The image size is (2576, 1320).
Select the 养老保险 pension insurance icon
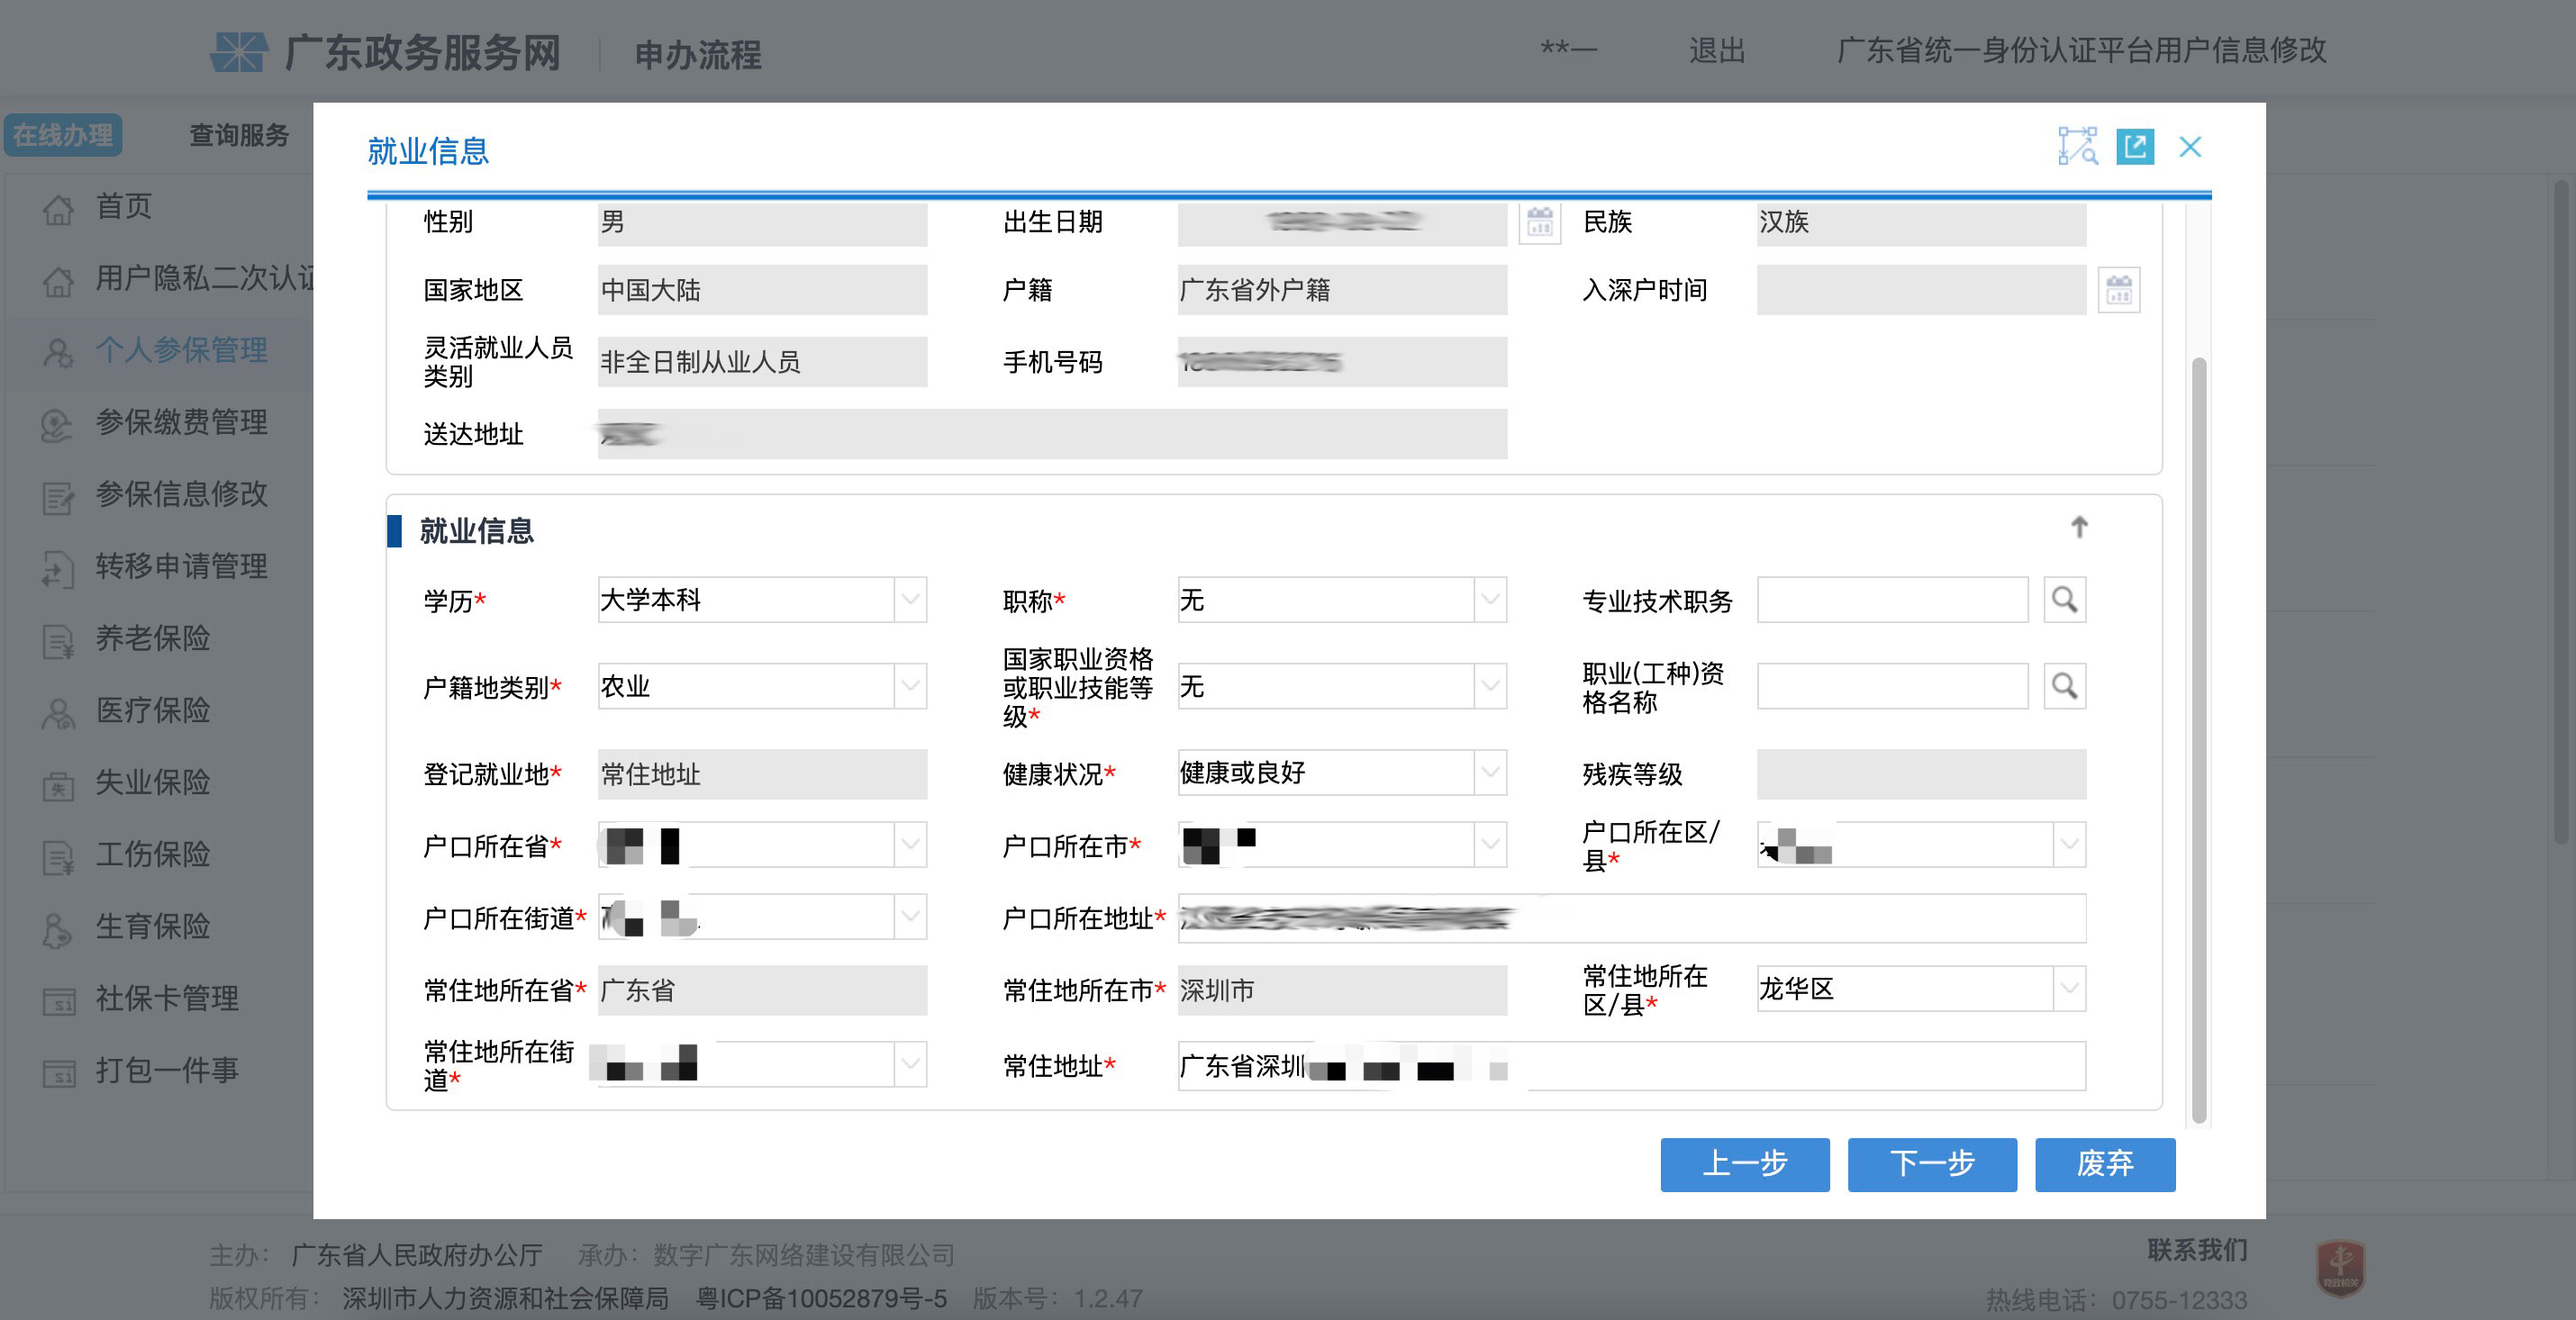point(57,639)
